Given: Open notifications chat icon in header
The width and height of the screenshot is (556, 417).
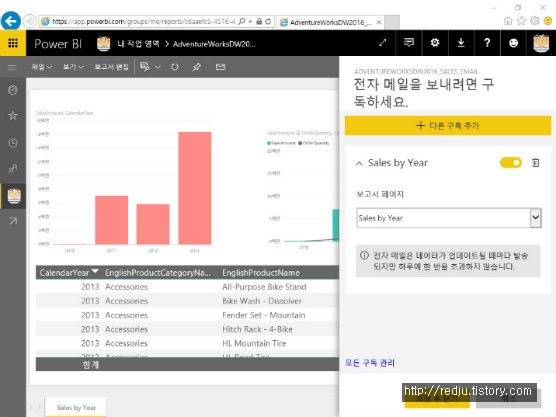Looking at the screenshot, I should [x=409, y=43].
